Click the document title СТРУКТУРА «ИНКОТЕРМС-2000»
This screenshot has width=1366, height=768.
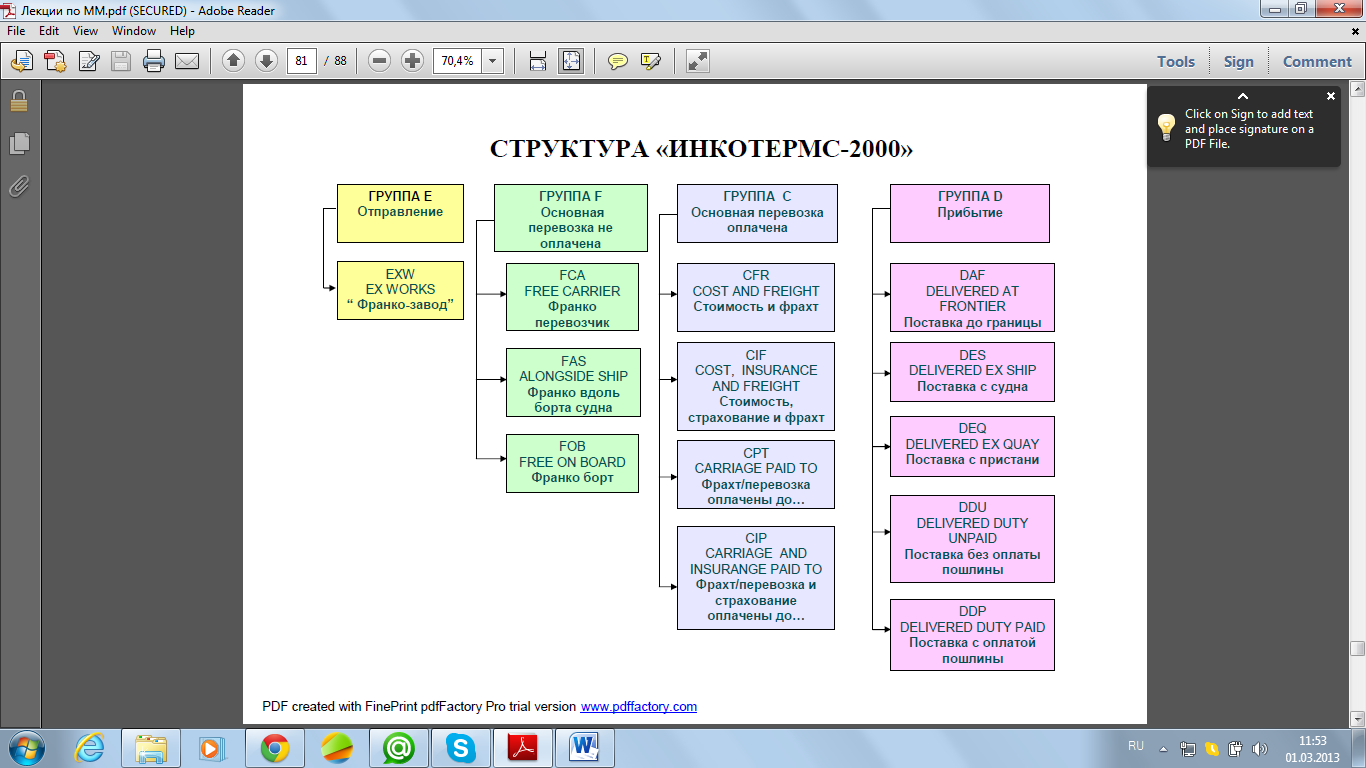click(x=701, y=149)
